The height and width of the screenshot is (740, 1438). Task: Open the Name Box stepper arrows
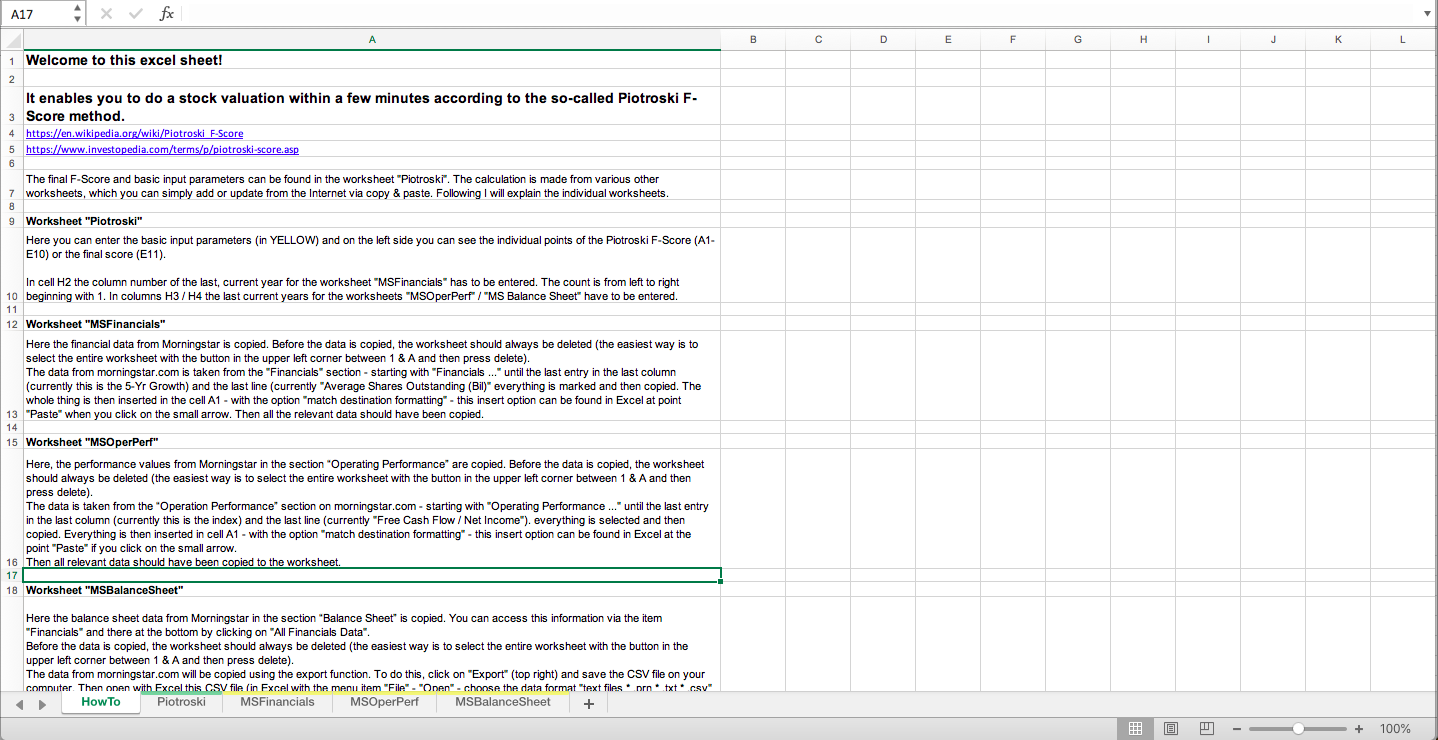(x=79, y=14)
